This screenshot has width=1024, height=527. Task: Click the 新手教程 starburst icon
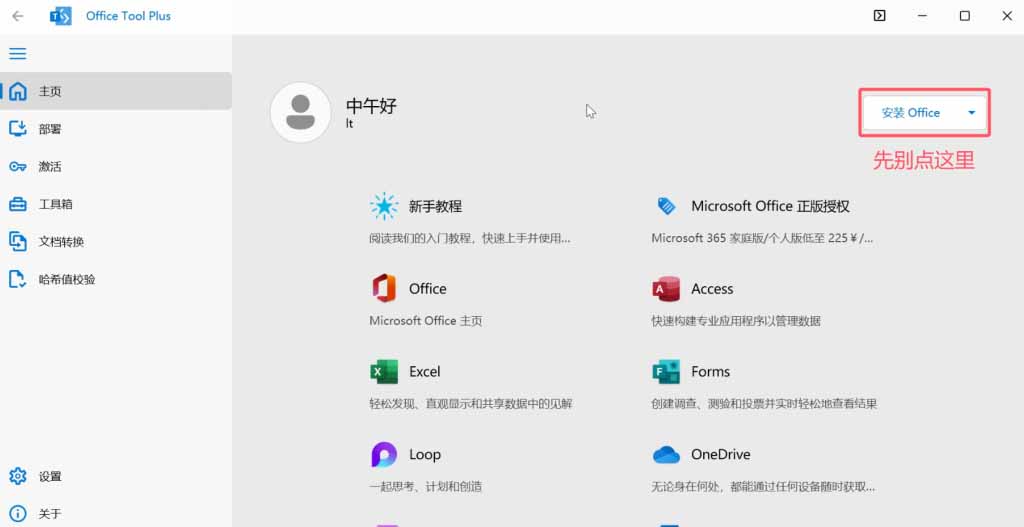click(x=384, y=206)
